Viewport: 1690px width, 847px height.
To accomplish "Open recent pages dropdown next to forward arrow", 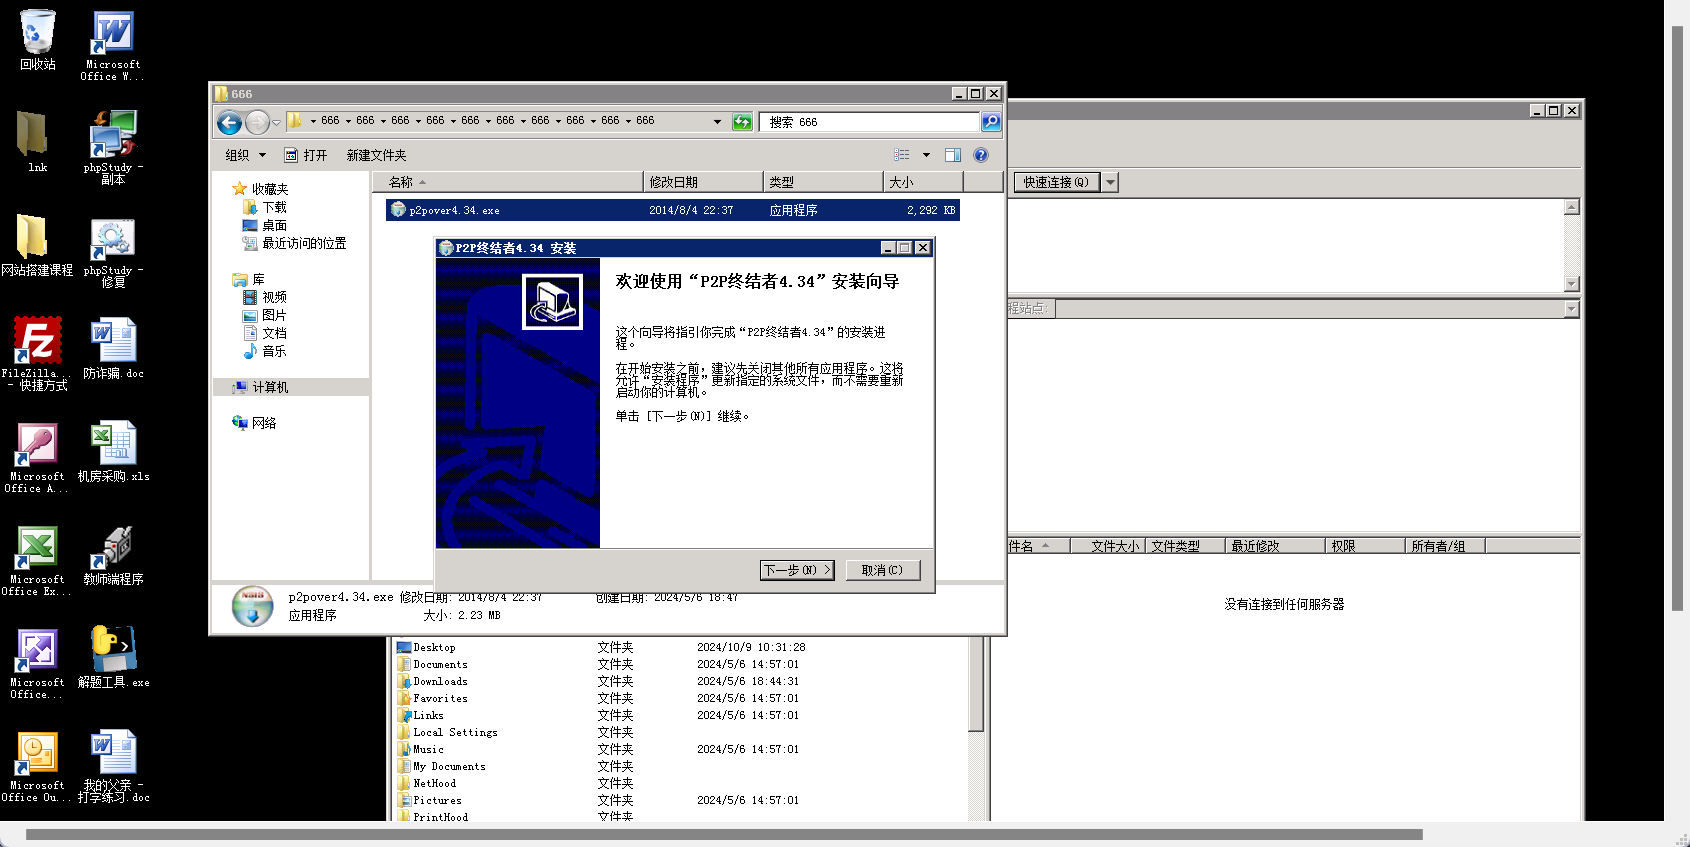I will tap(277, 122).
